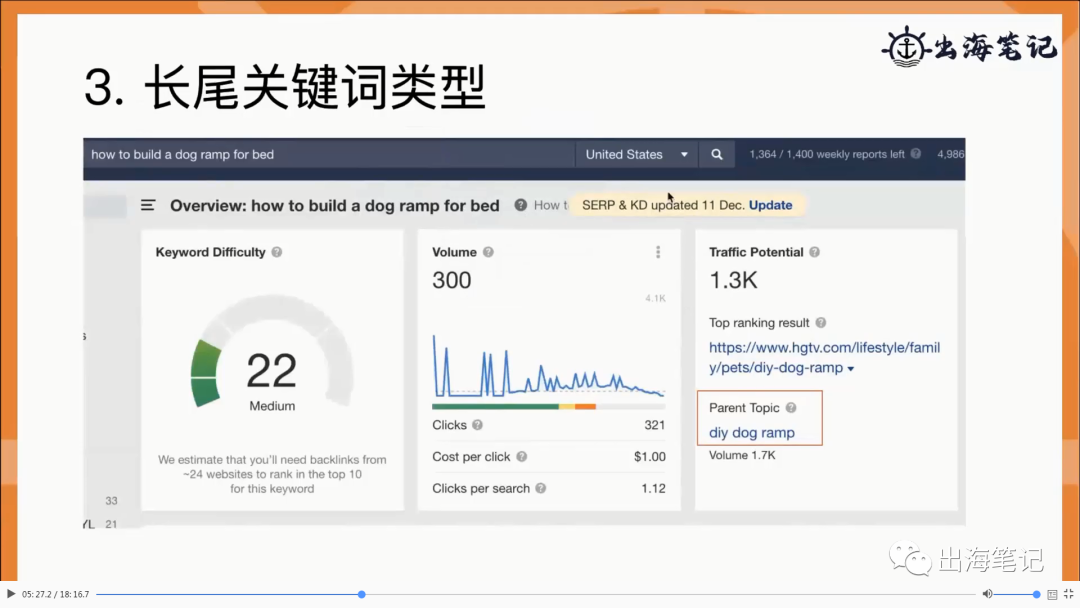Open the three-dot menu in Volume card
The width and height of the screenshot is (1080, 608).
click(658, 252)
